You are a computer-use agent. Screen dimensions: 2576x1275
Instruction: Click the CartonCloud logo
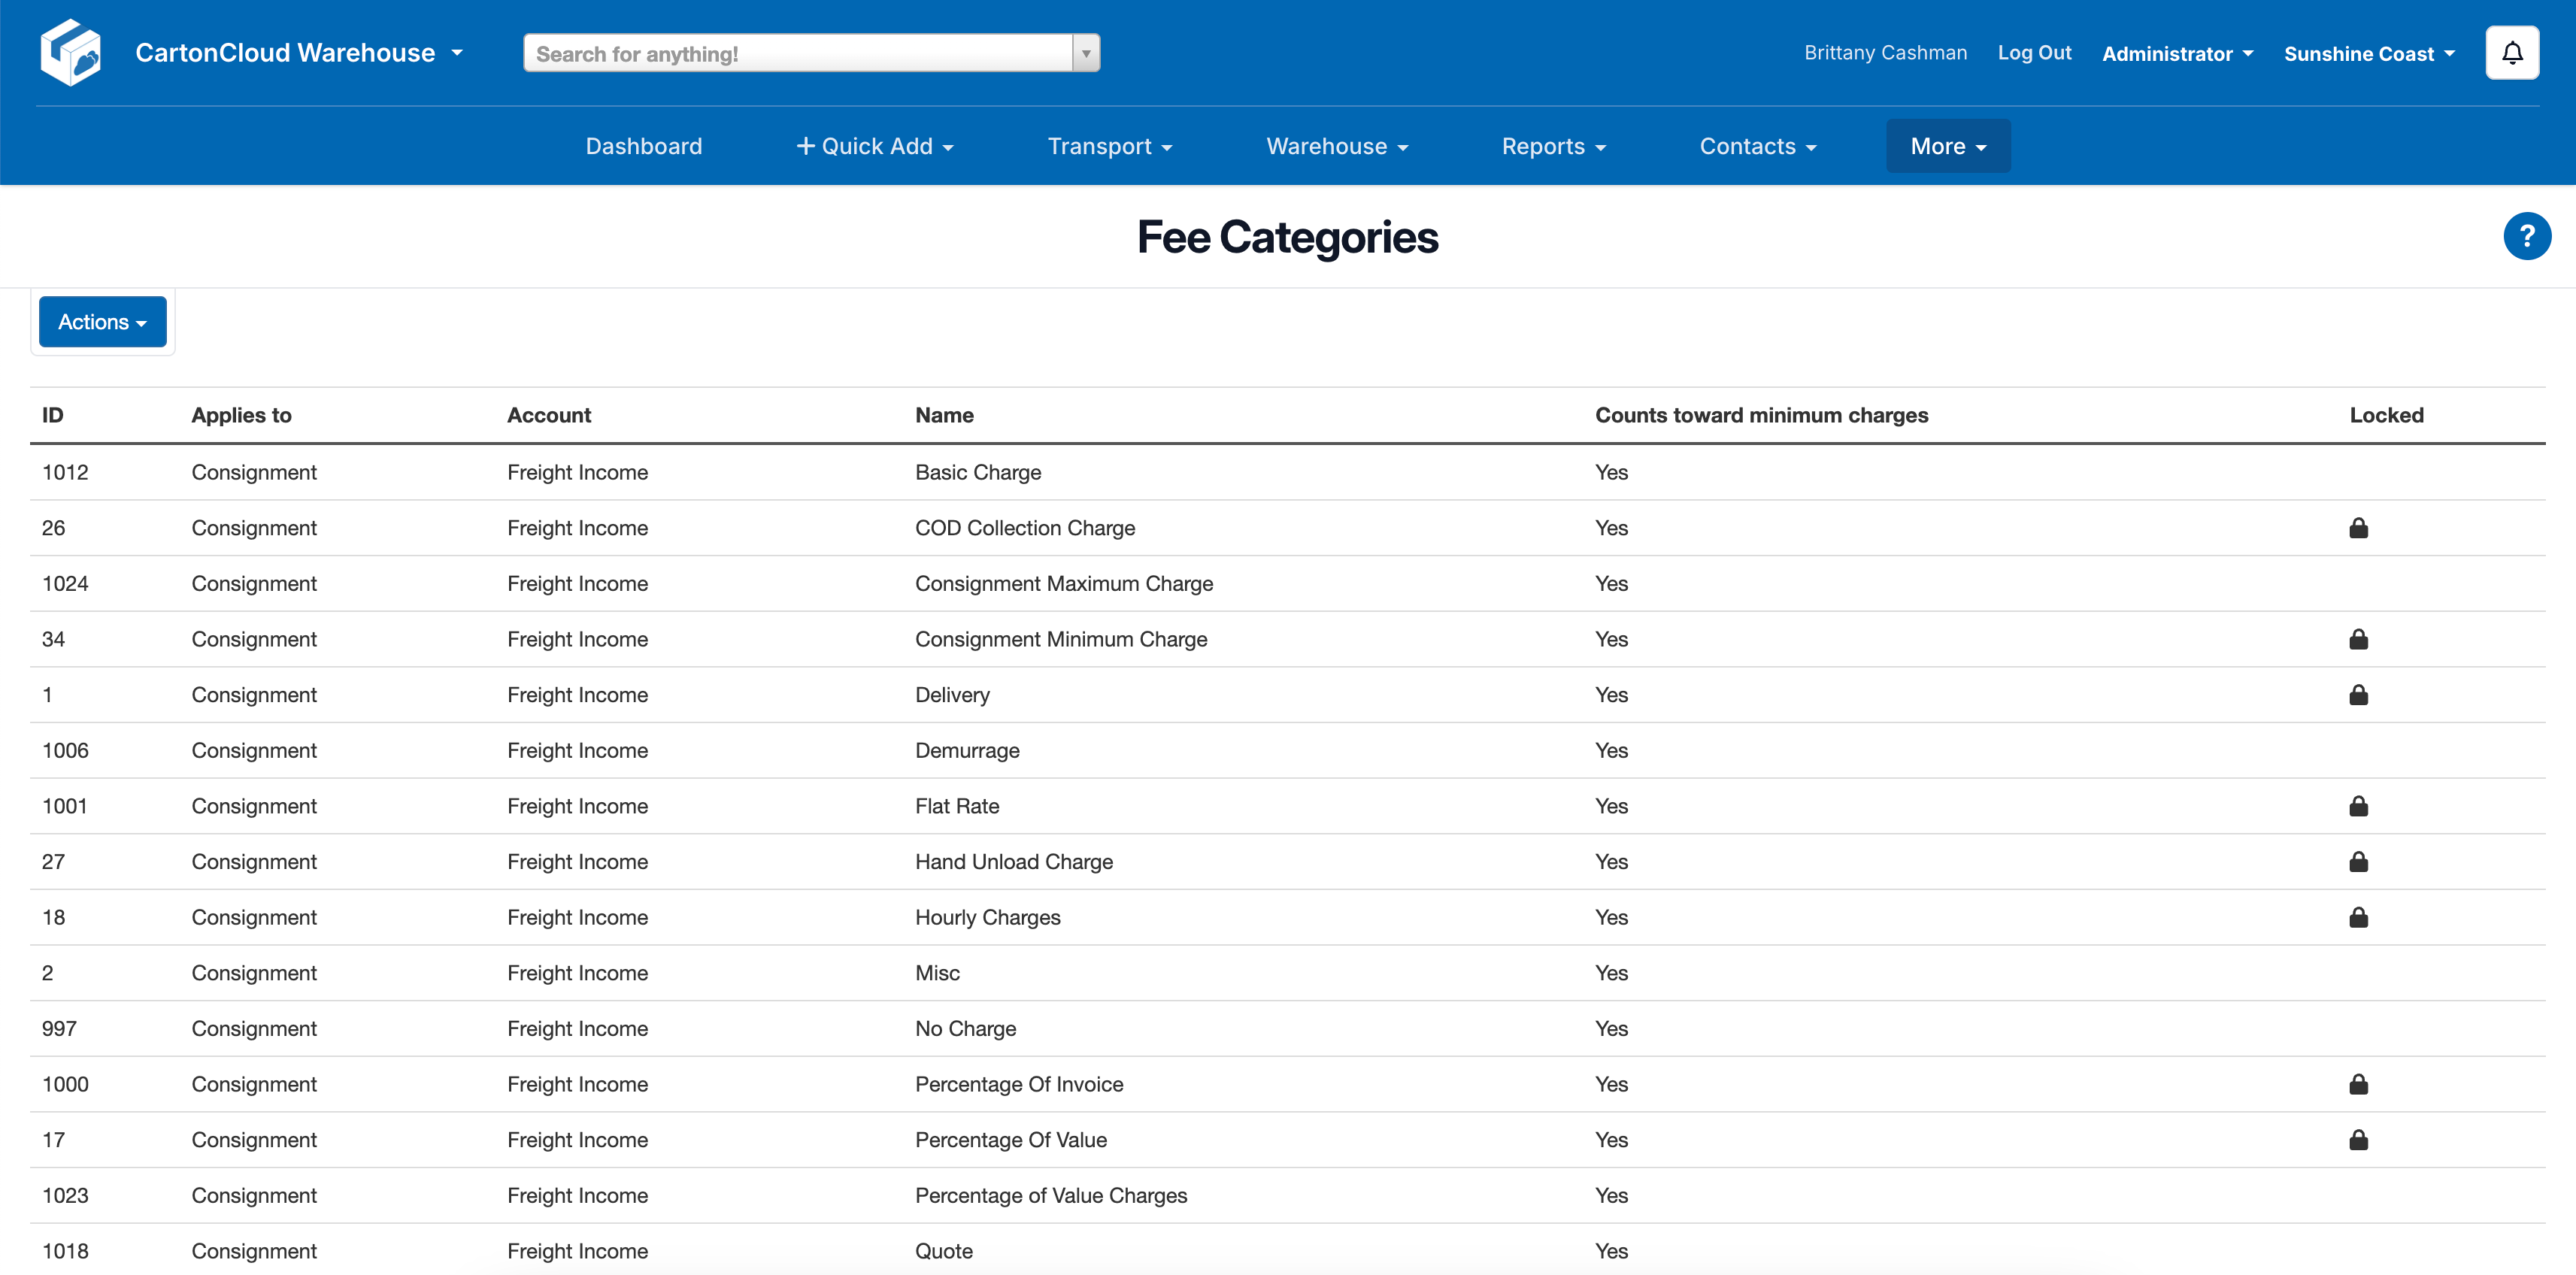[x=70, y=52]
